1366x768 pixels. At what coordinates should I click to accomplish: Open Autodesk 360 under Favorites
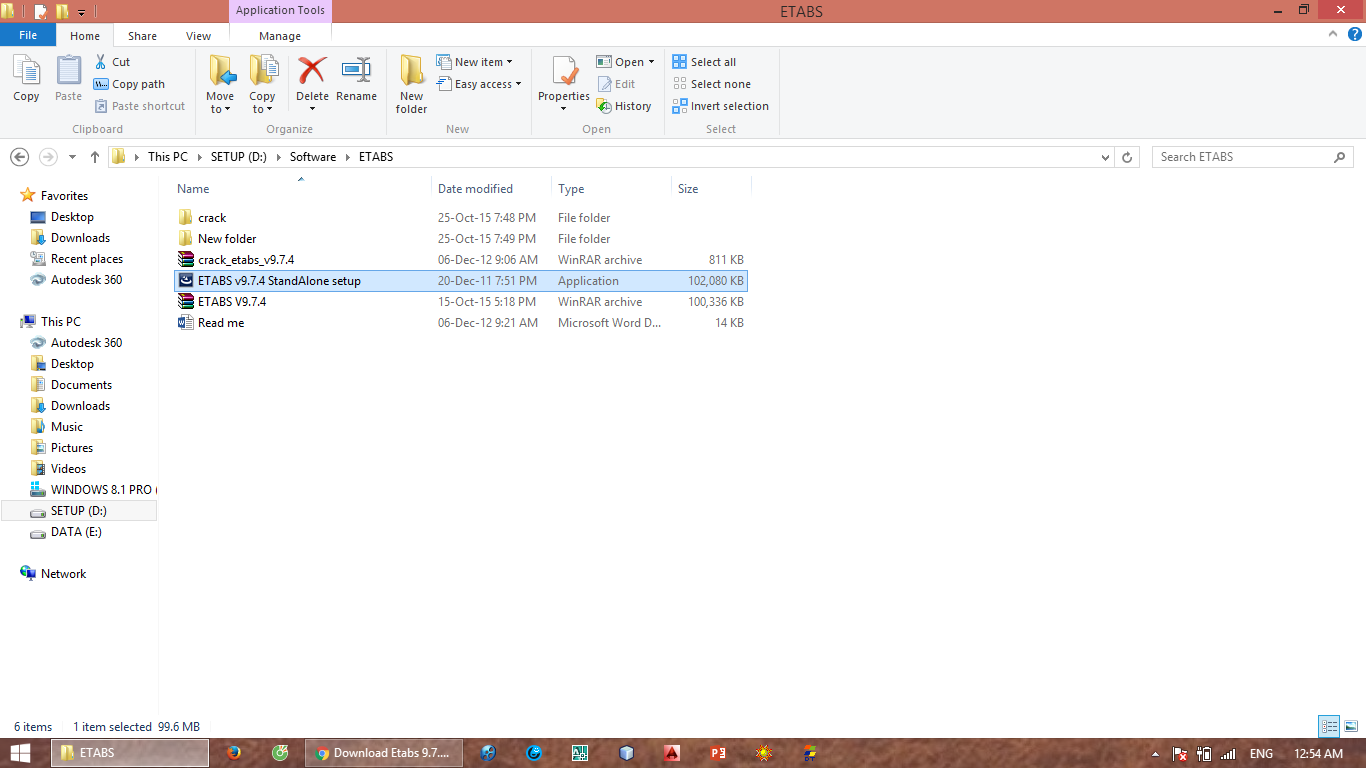[x=86, y=280]
